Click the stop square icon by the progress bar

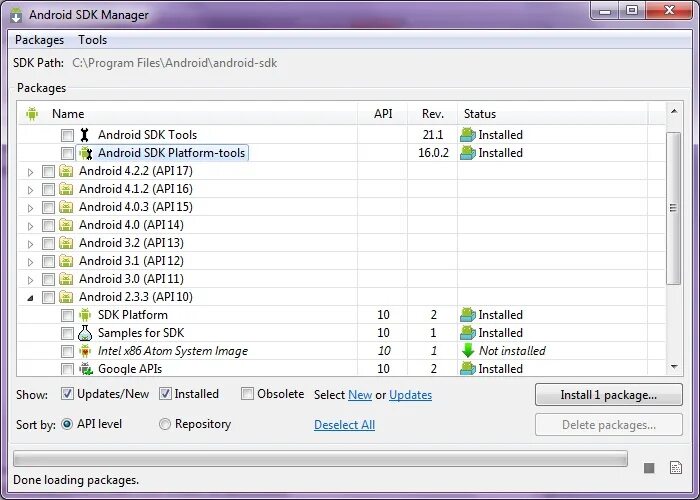(649, 468)
